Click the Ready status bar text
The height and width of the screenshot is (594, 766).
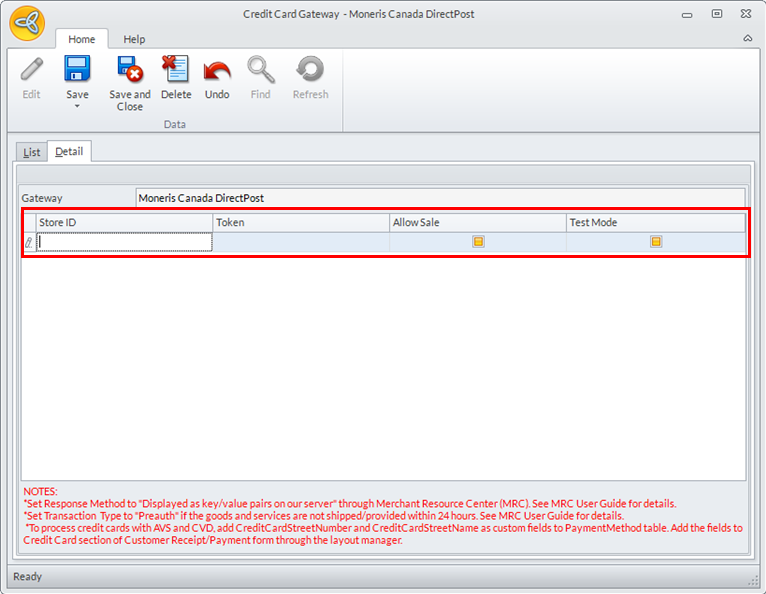pos(27,576)
